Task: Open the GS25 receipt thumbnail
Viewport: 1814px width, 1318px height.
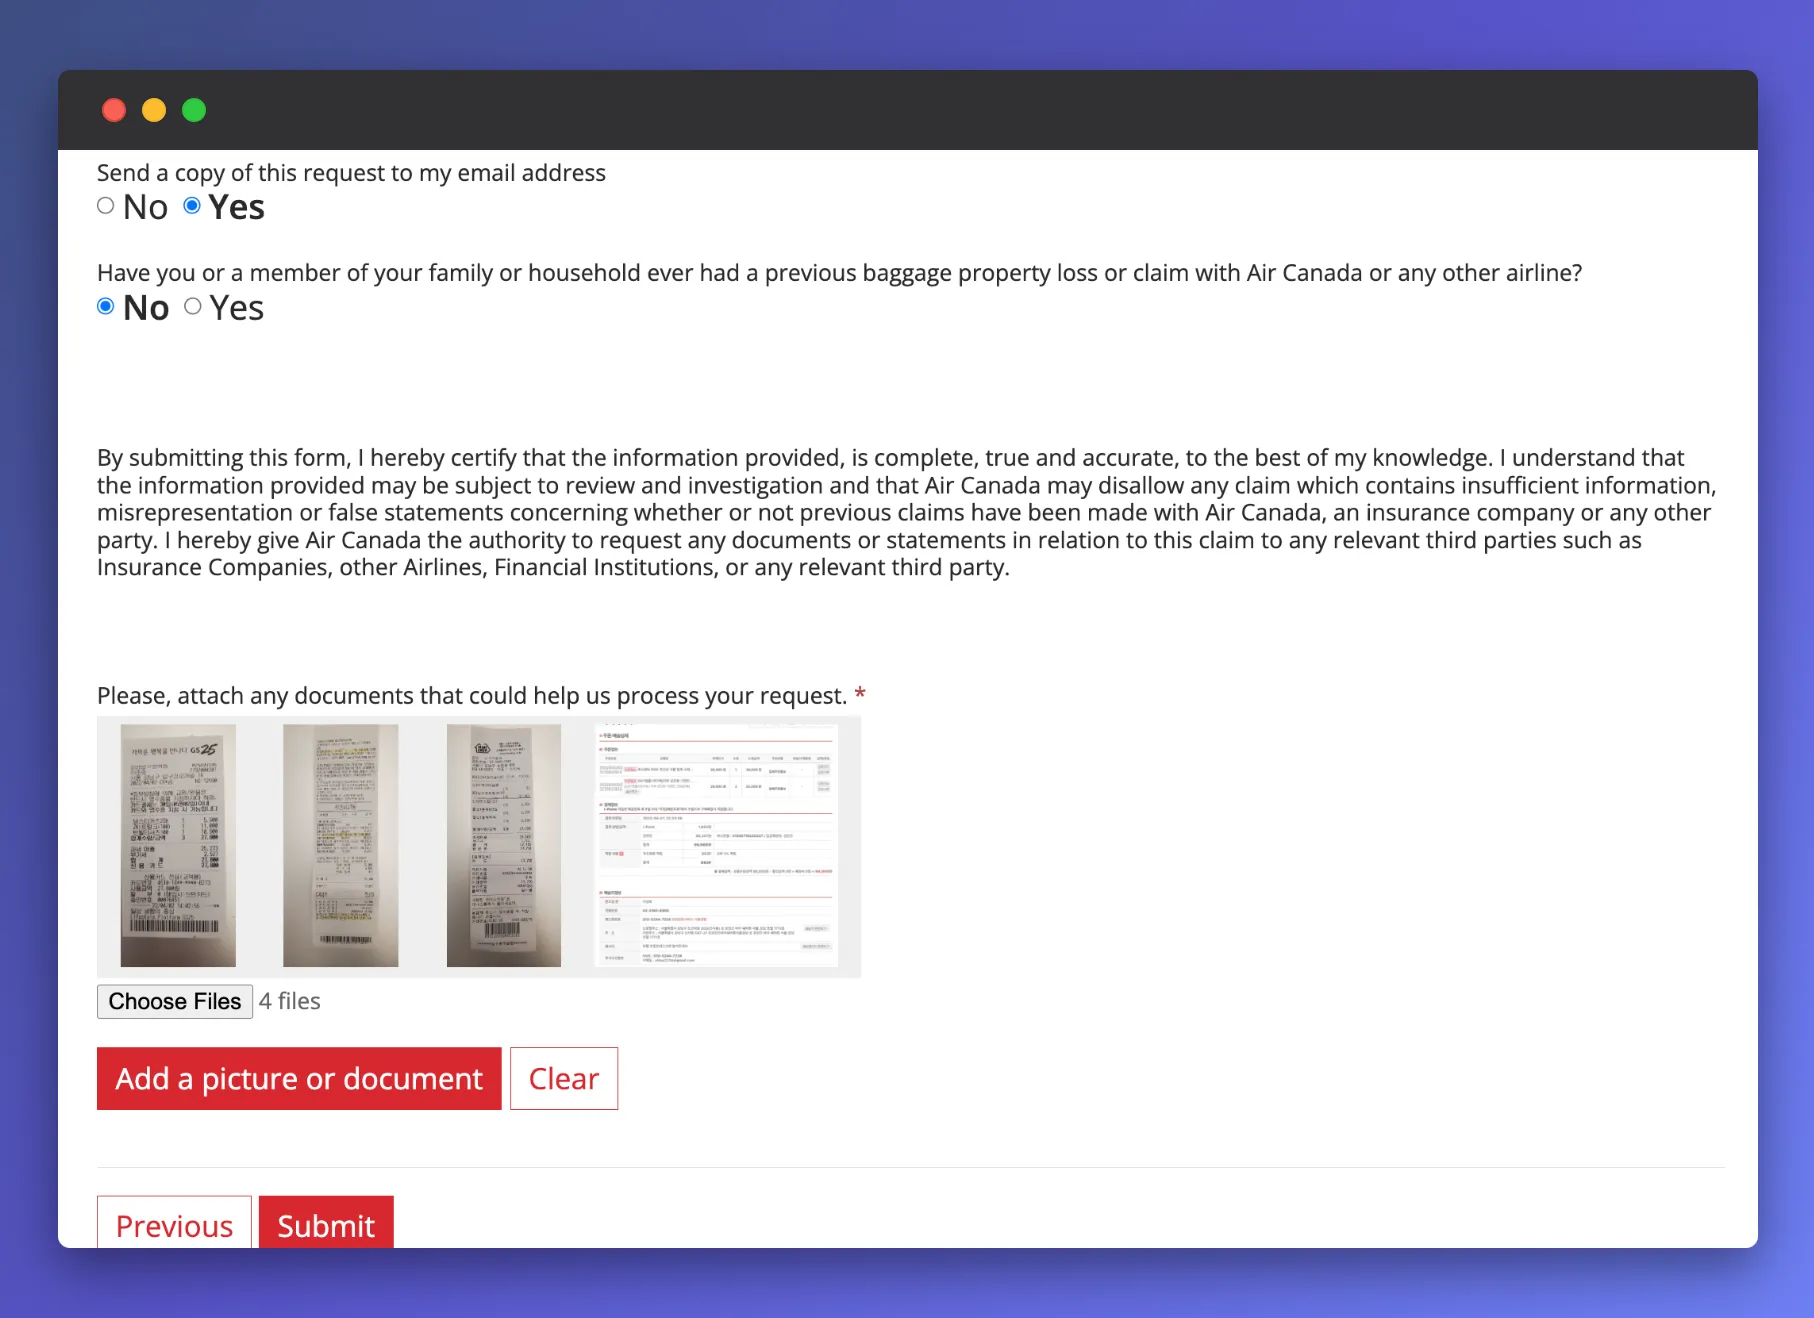Action: point(178,845)
